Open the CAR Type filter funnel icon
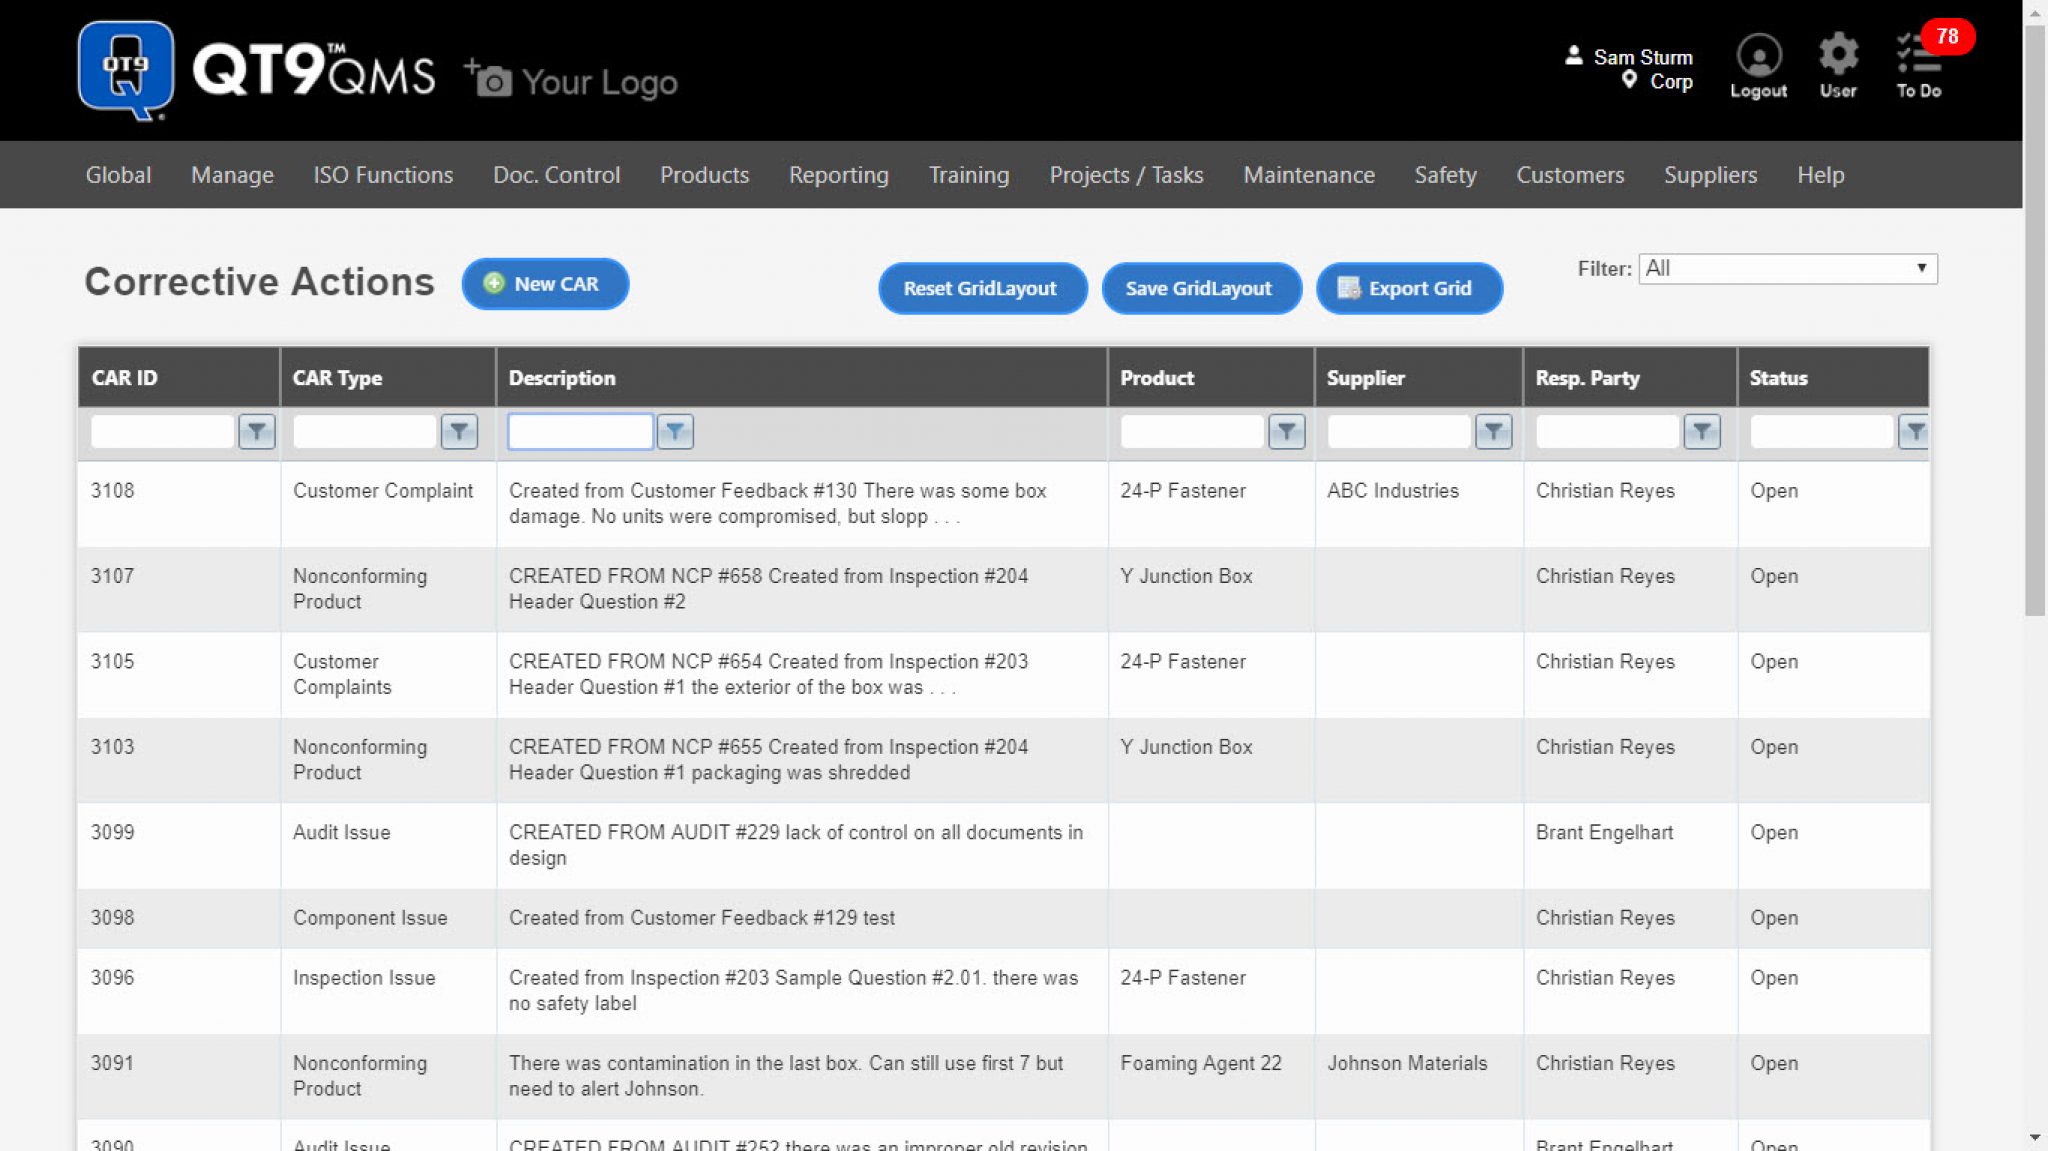Screen dimensions: 2048x1151 pos(459,431)
